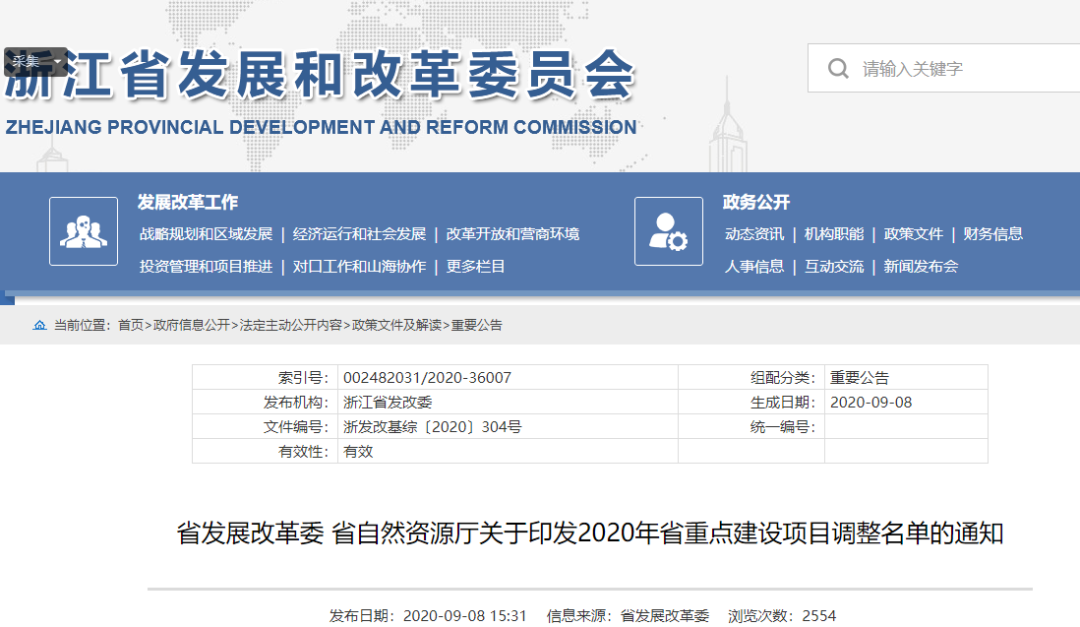The height and width of the screenshot is (627, 1080).
Task: Click 法定主动公开内容 breadcrumb link
Action: click(x=291, y=325)
